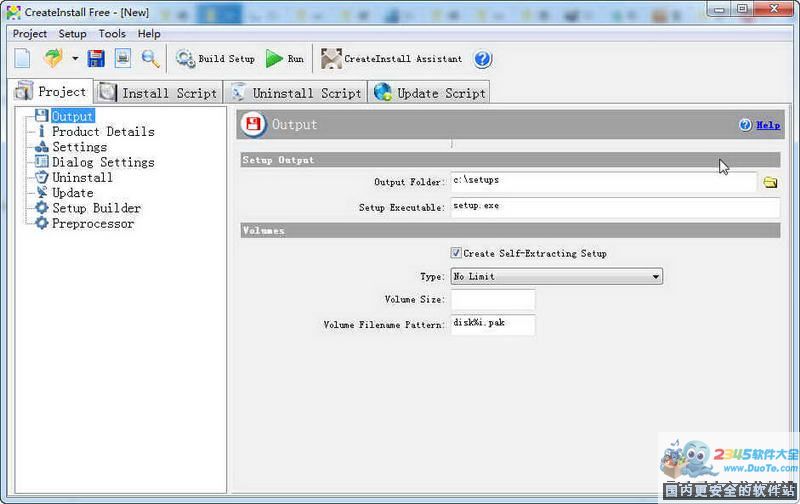This screenshot has height=504, width=800.
Task: Select Preprocessor tree item
Action: tap(93, 223)
